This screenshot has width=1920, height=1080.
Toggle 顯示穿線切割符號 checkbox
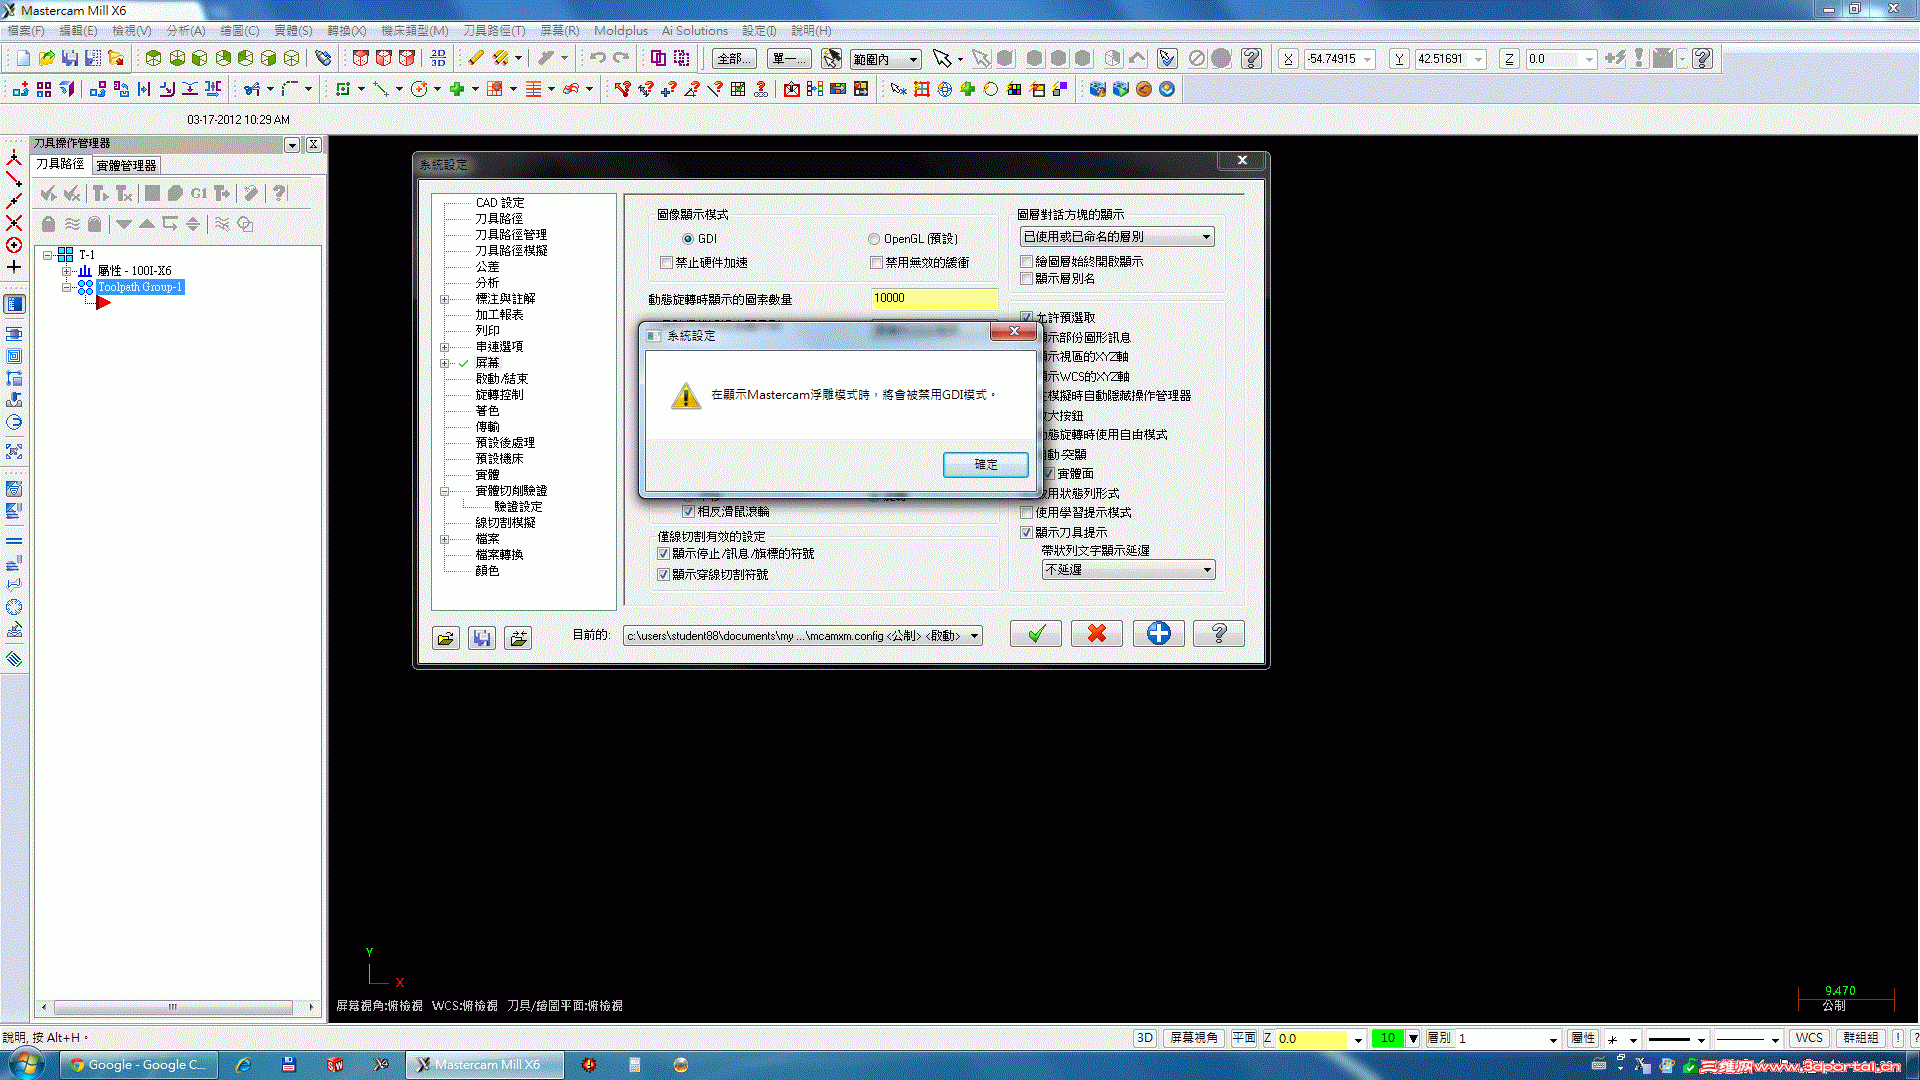point(663,575)
